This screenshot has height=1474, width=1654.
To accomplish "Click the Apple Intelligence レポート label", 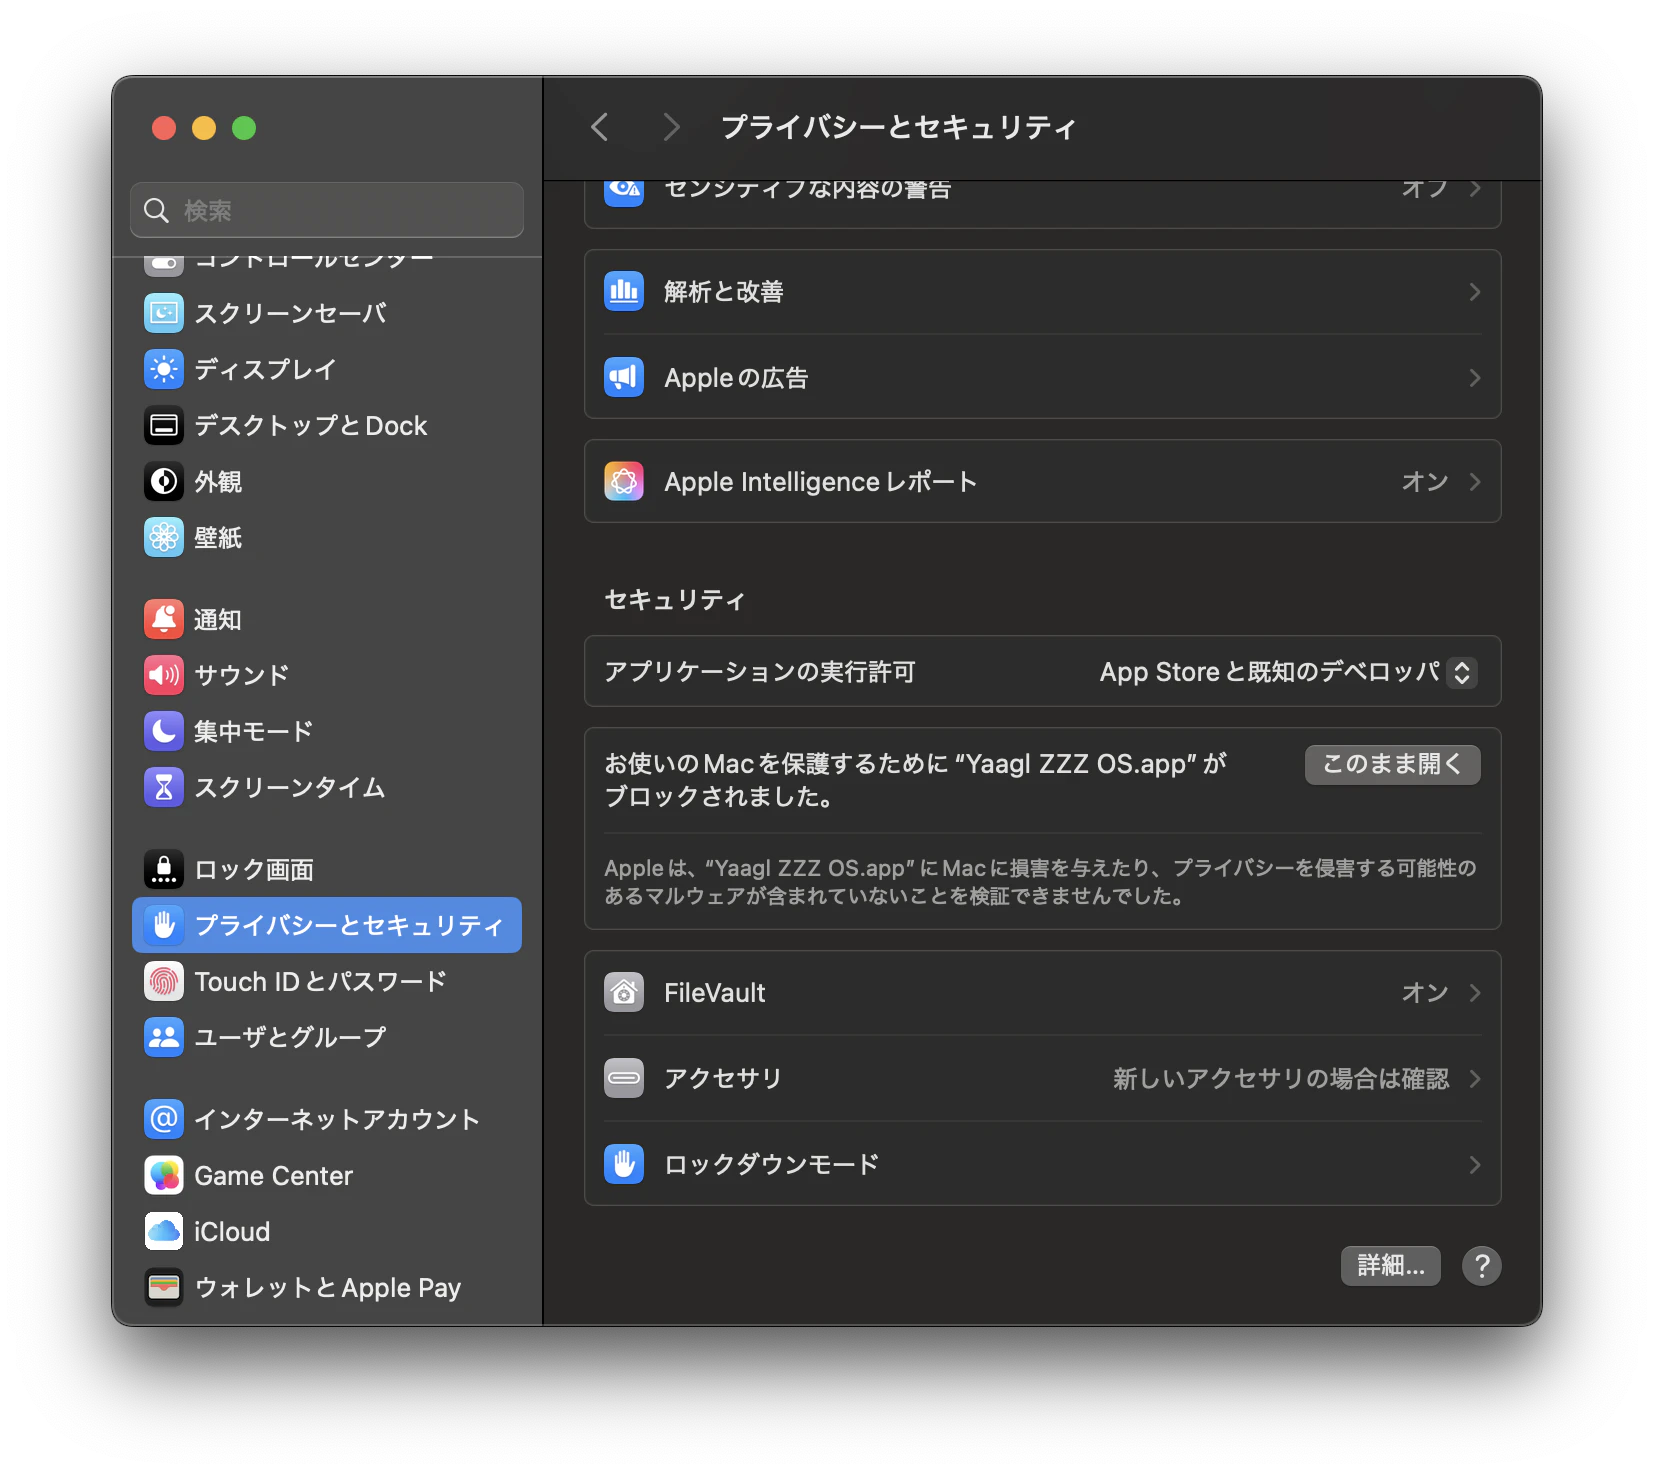I will (821, 482).
